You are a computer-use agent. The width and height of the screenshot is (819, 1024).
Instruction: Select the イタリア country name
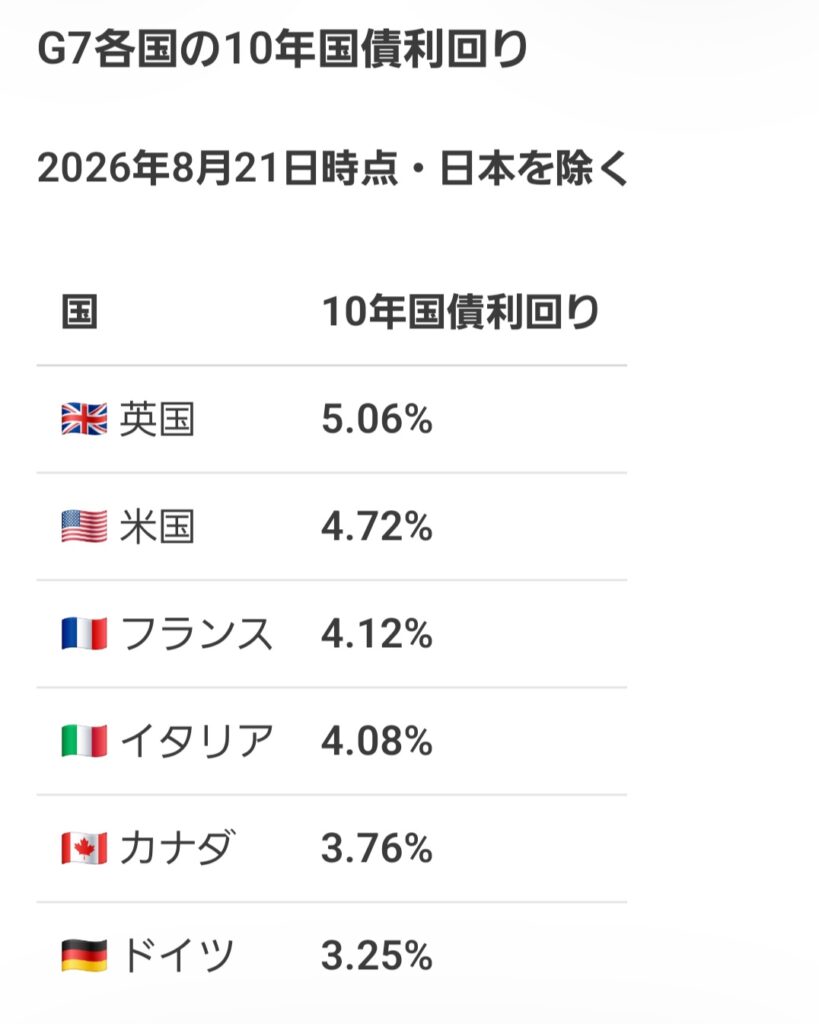coord(197,741)
